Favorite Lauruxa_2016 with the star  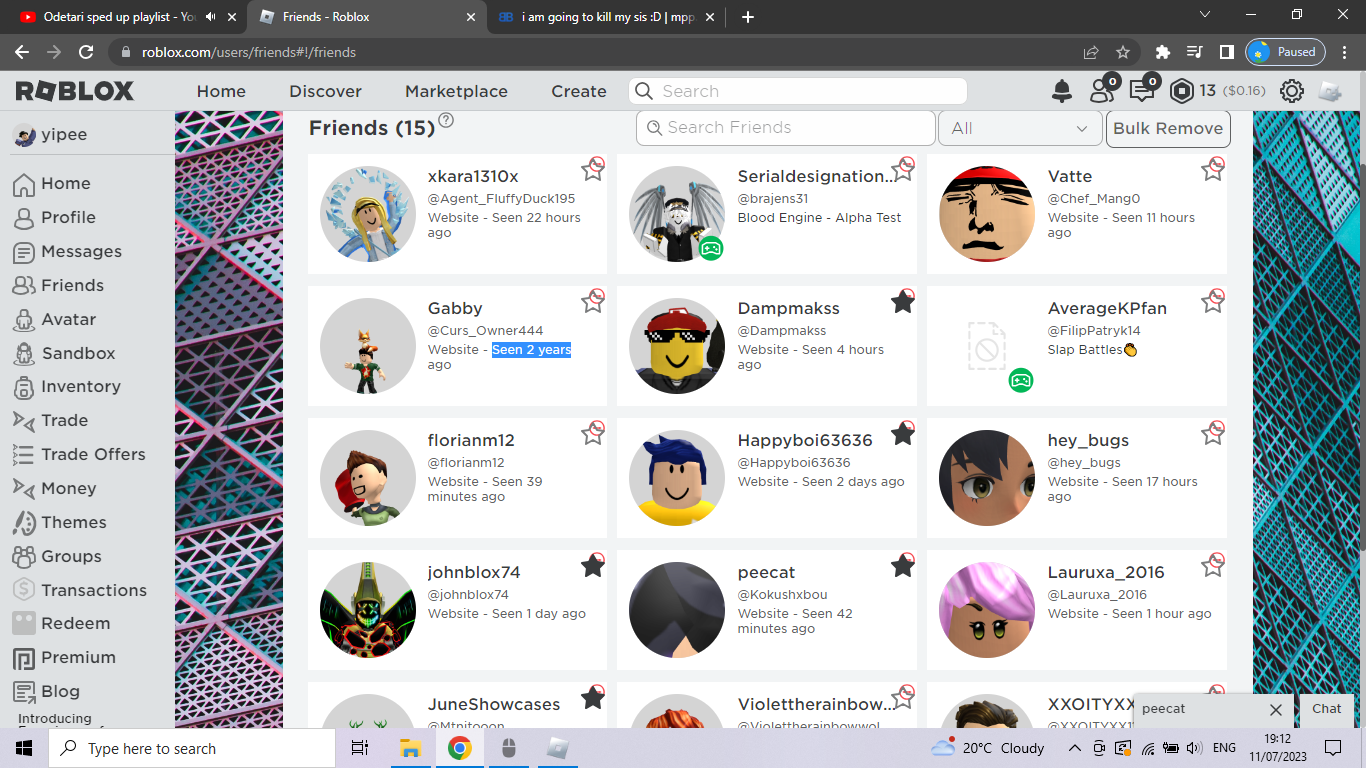click(x=1213, y=566)
